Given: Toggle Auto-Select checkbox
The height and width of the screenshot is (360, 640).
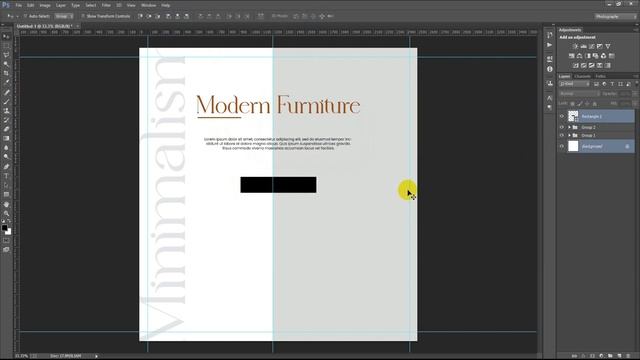Looking at the screenshot, I should [x=25, y=16].
